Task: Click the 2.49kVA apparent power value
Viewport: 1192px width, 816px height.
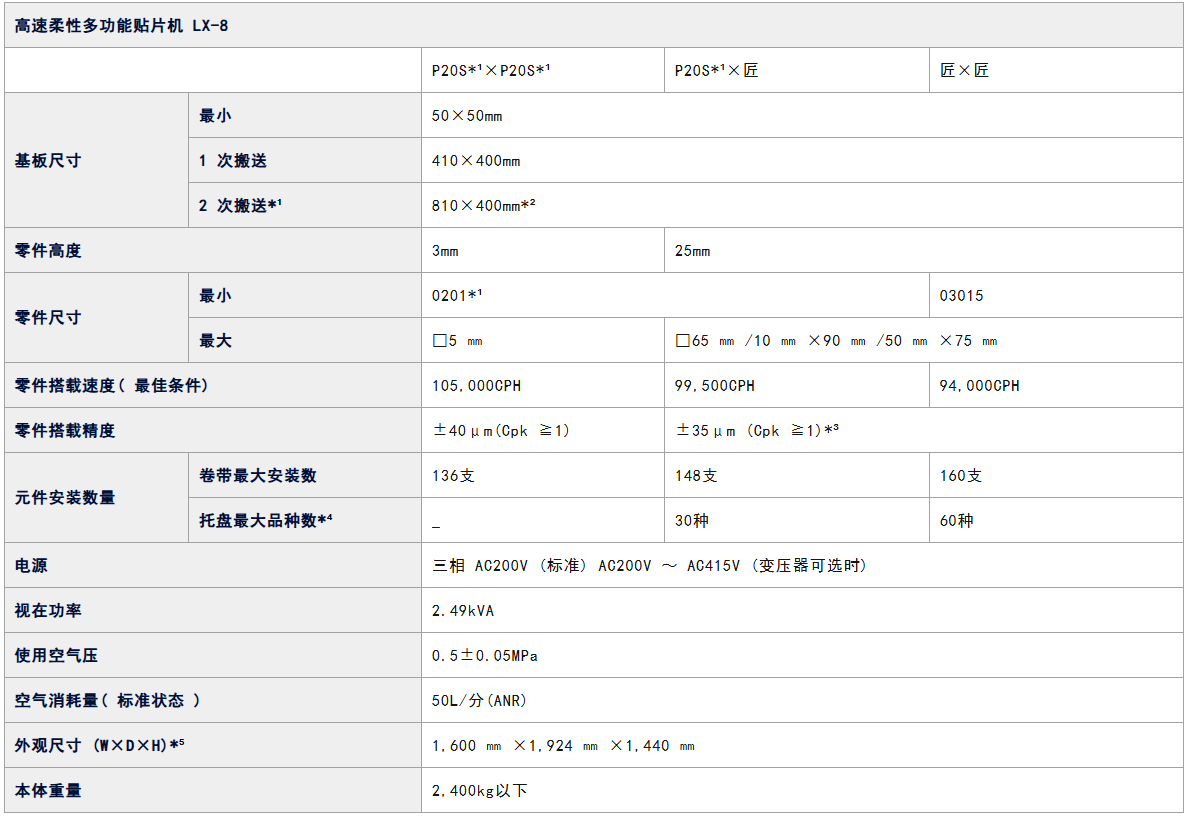Action: coord(463,611)
